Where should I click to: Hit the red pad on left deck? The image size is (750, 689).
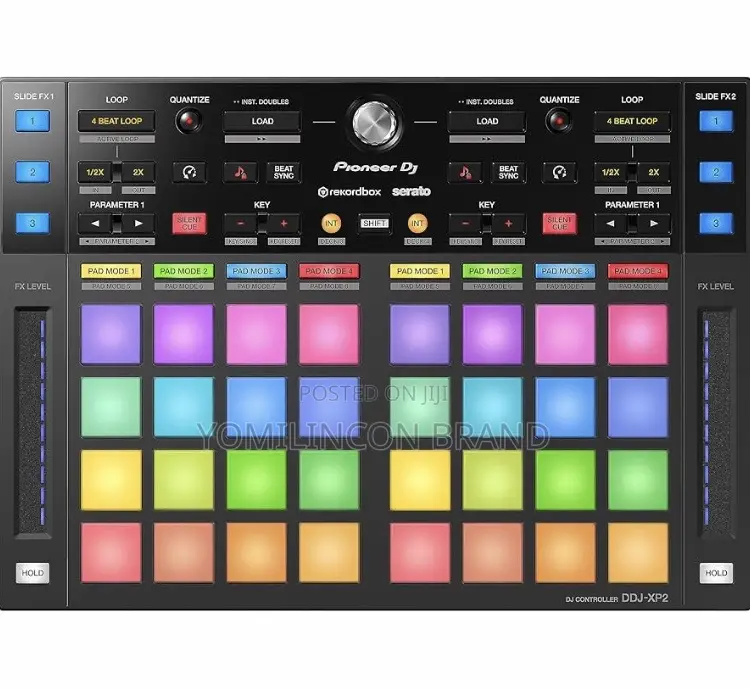pos(111,553)
